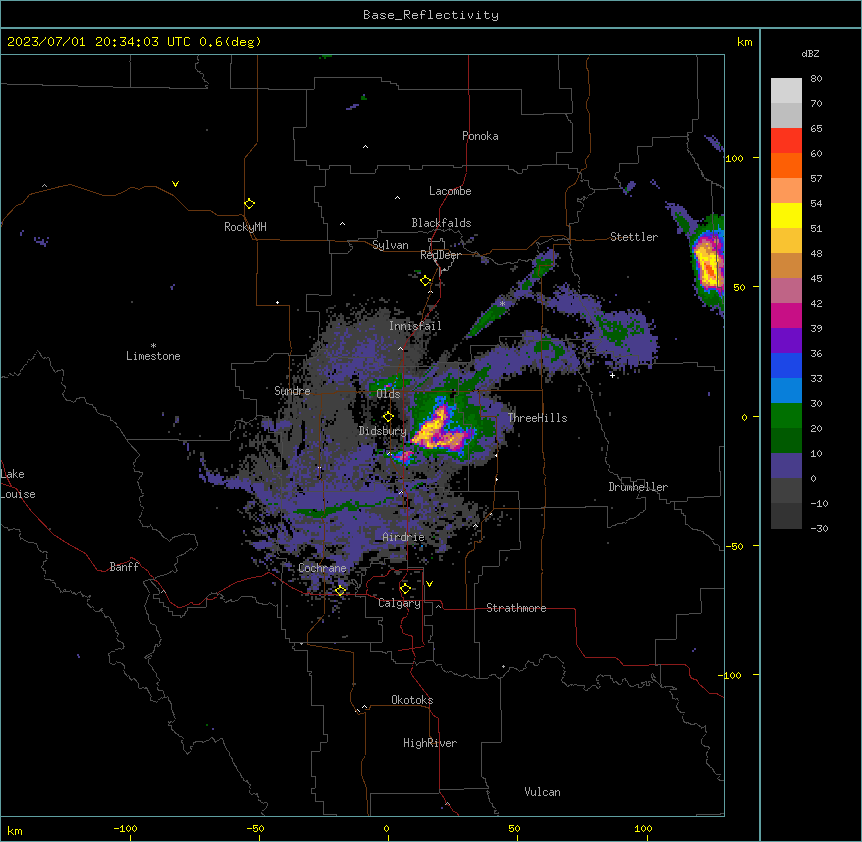Pick the yellow 51-54 dBZ legend swatch

786,215
